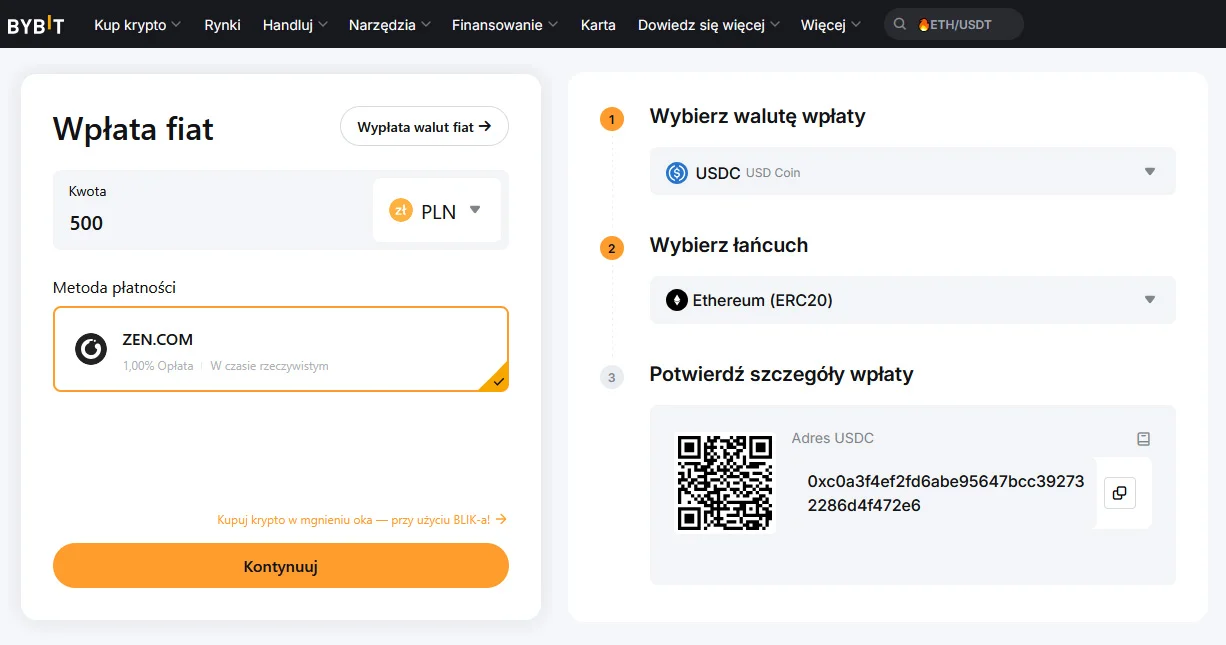
Task: Open the Ethereum (ERC20) chain dropdown
Action: coord(913,300)
